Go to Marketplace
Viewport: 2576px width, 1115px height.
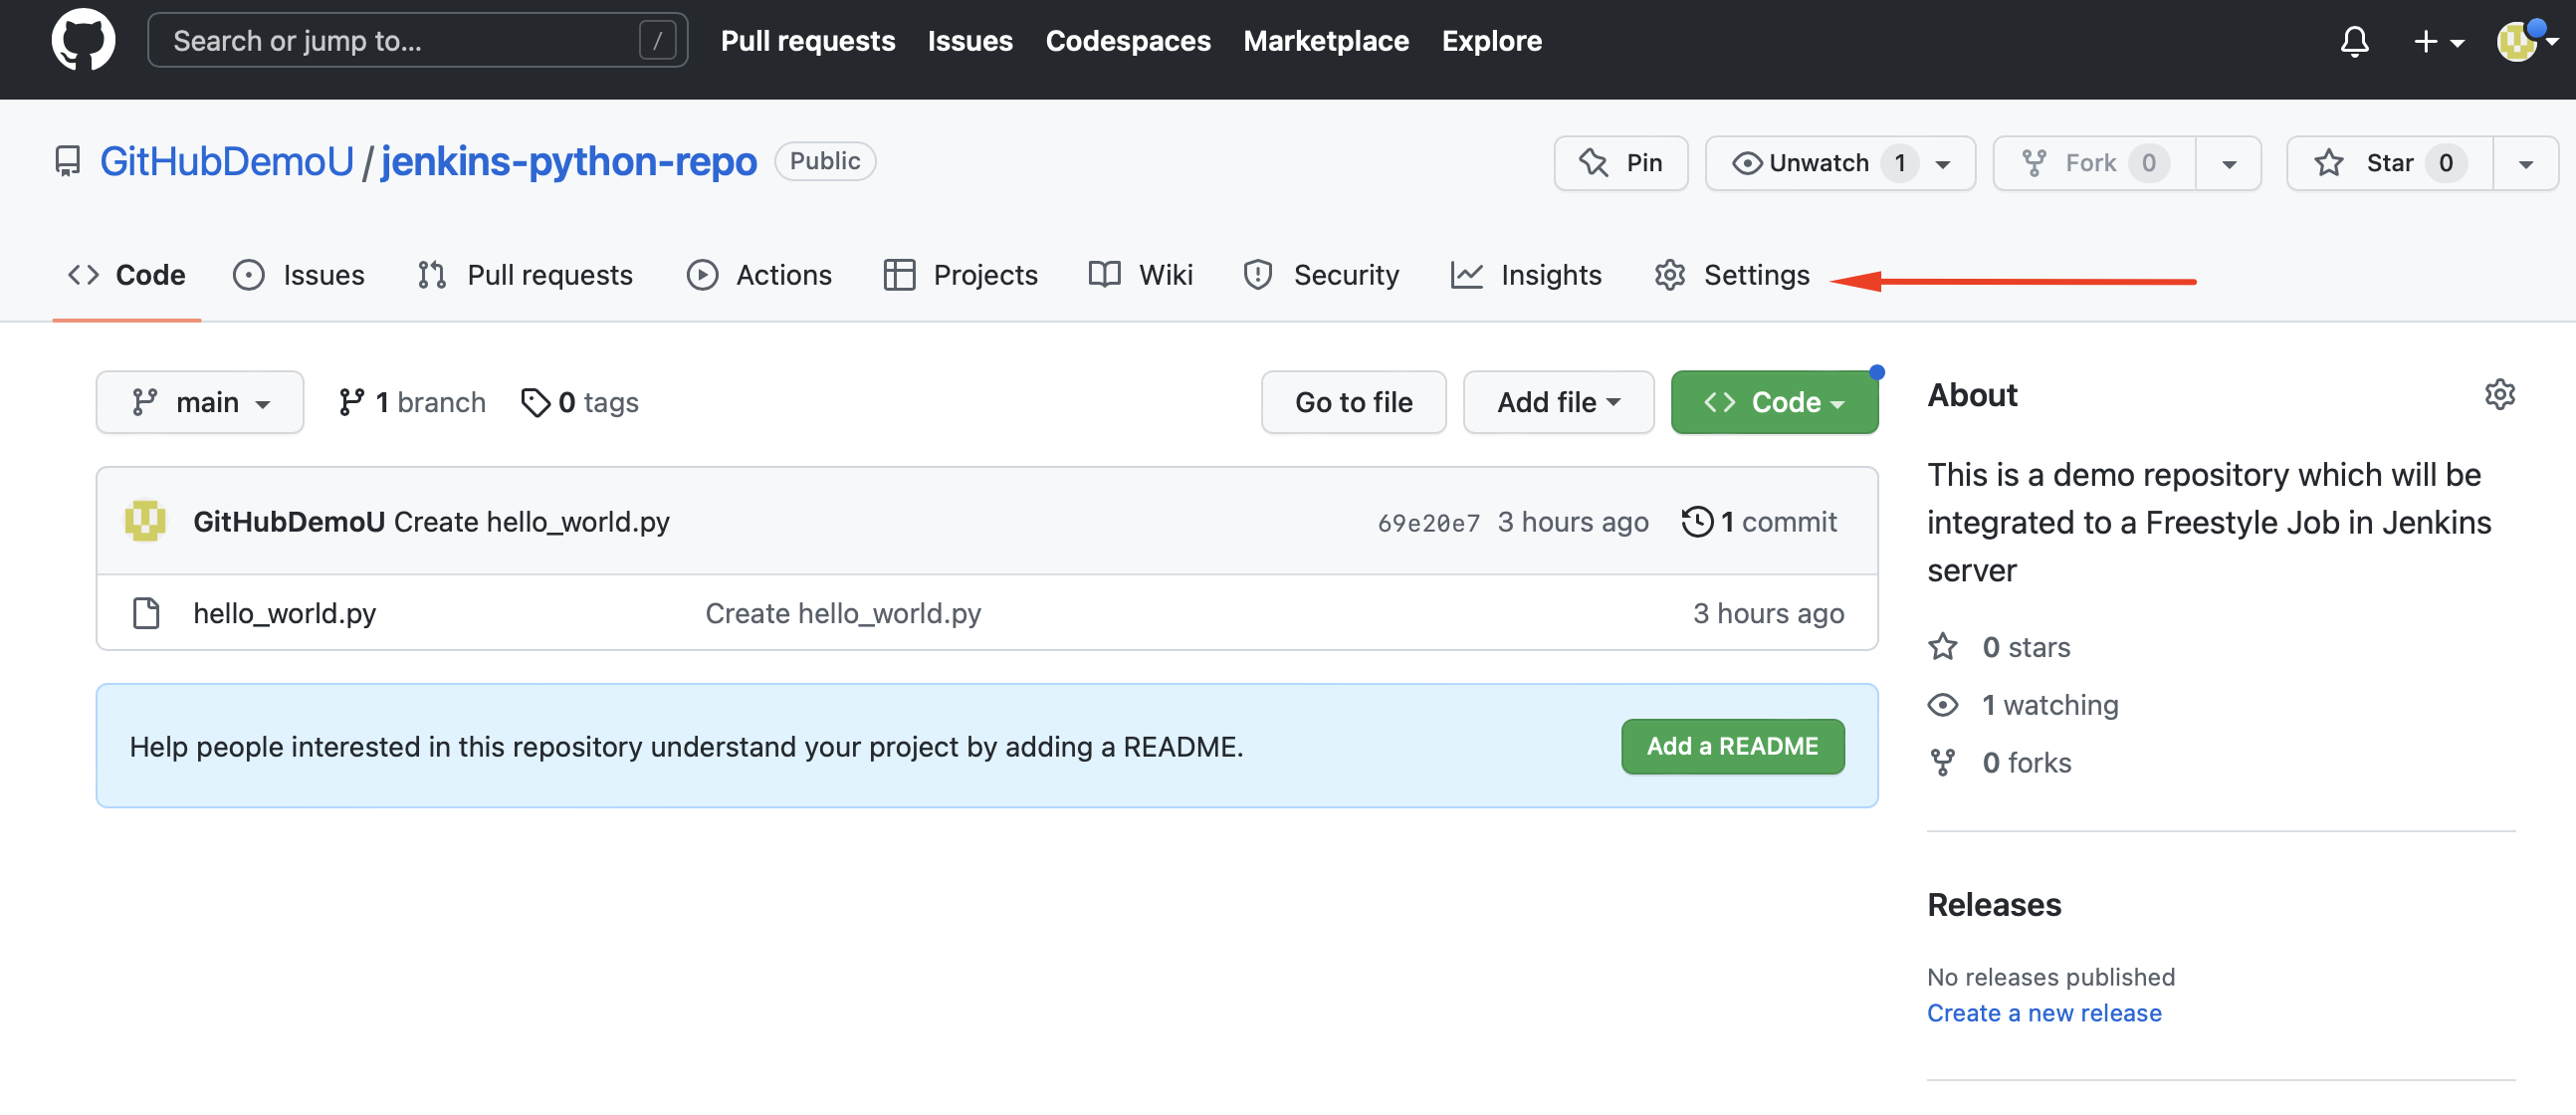1326,41
